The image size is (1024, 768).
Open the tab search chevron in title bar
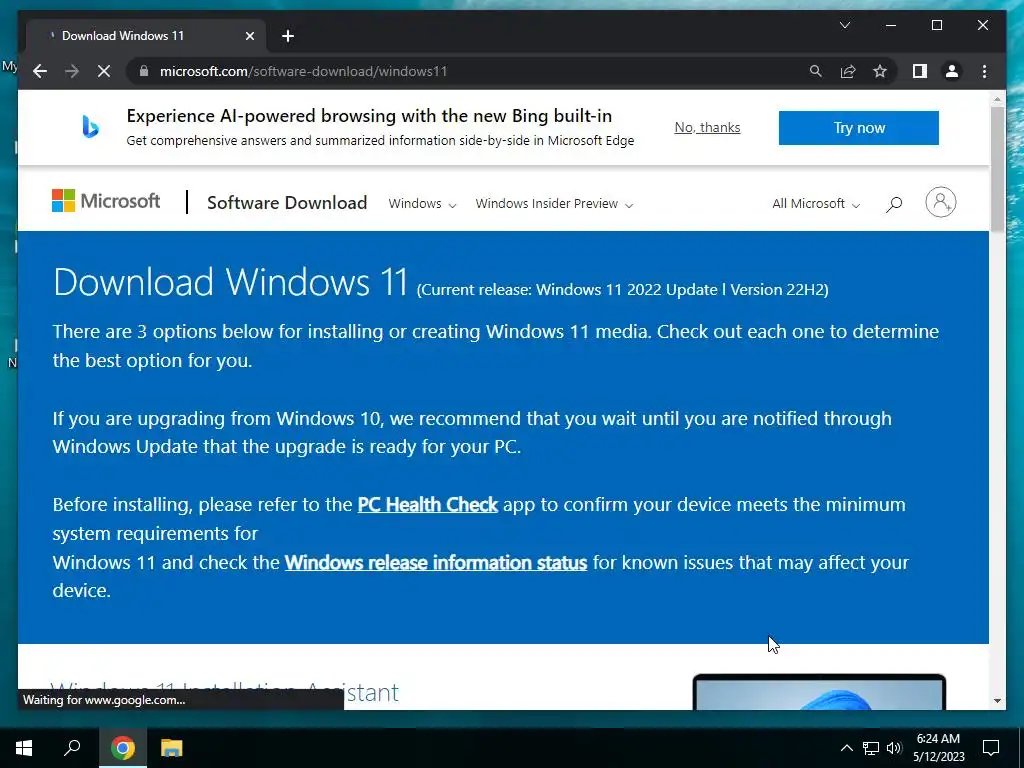[x=844, y=25]
